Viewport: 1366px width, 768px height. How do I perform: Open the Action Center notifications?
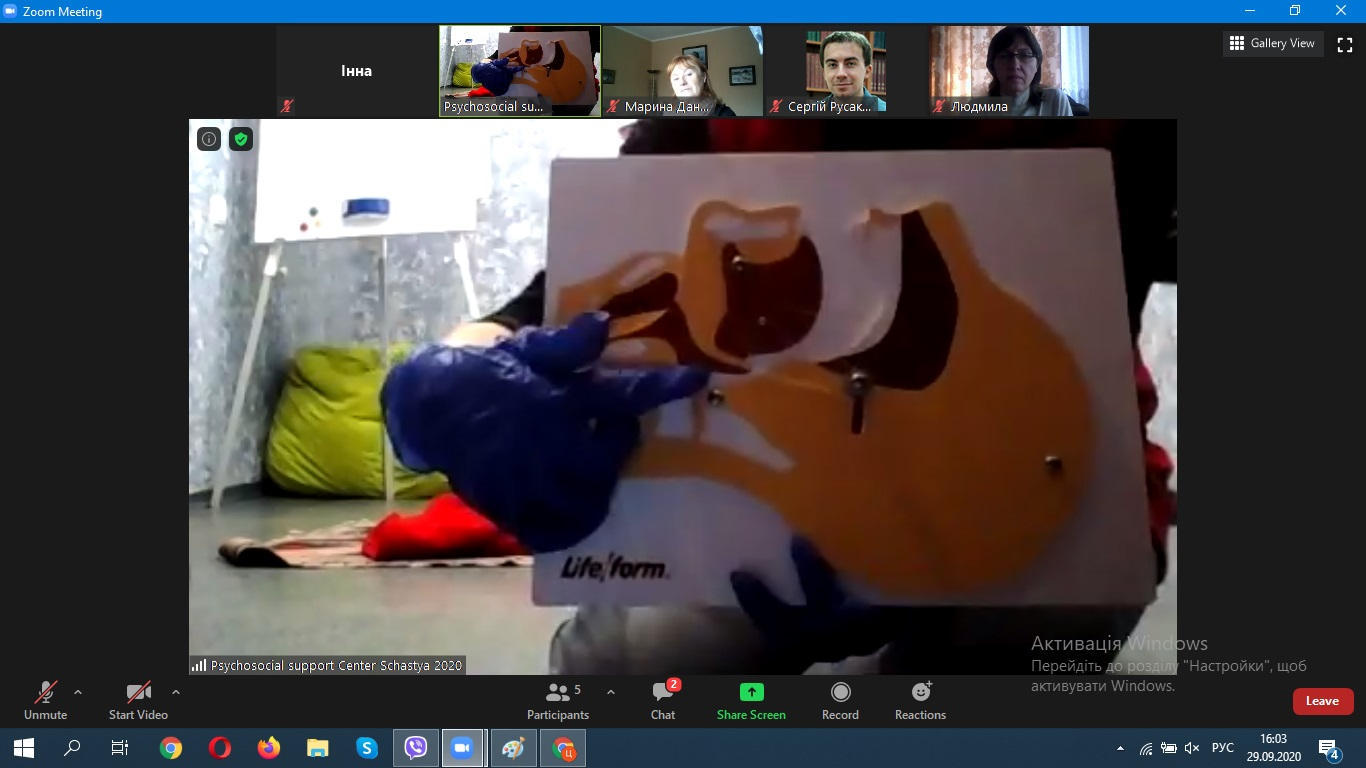(x=1329, y=748)
